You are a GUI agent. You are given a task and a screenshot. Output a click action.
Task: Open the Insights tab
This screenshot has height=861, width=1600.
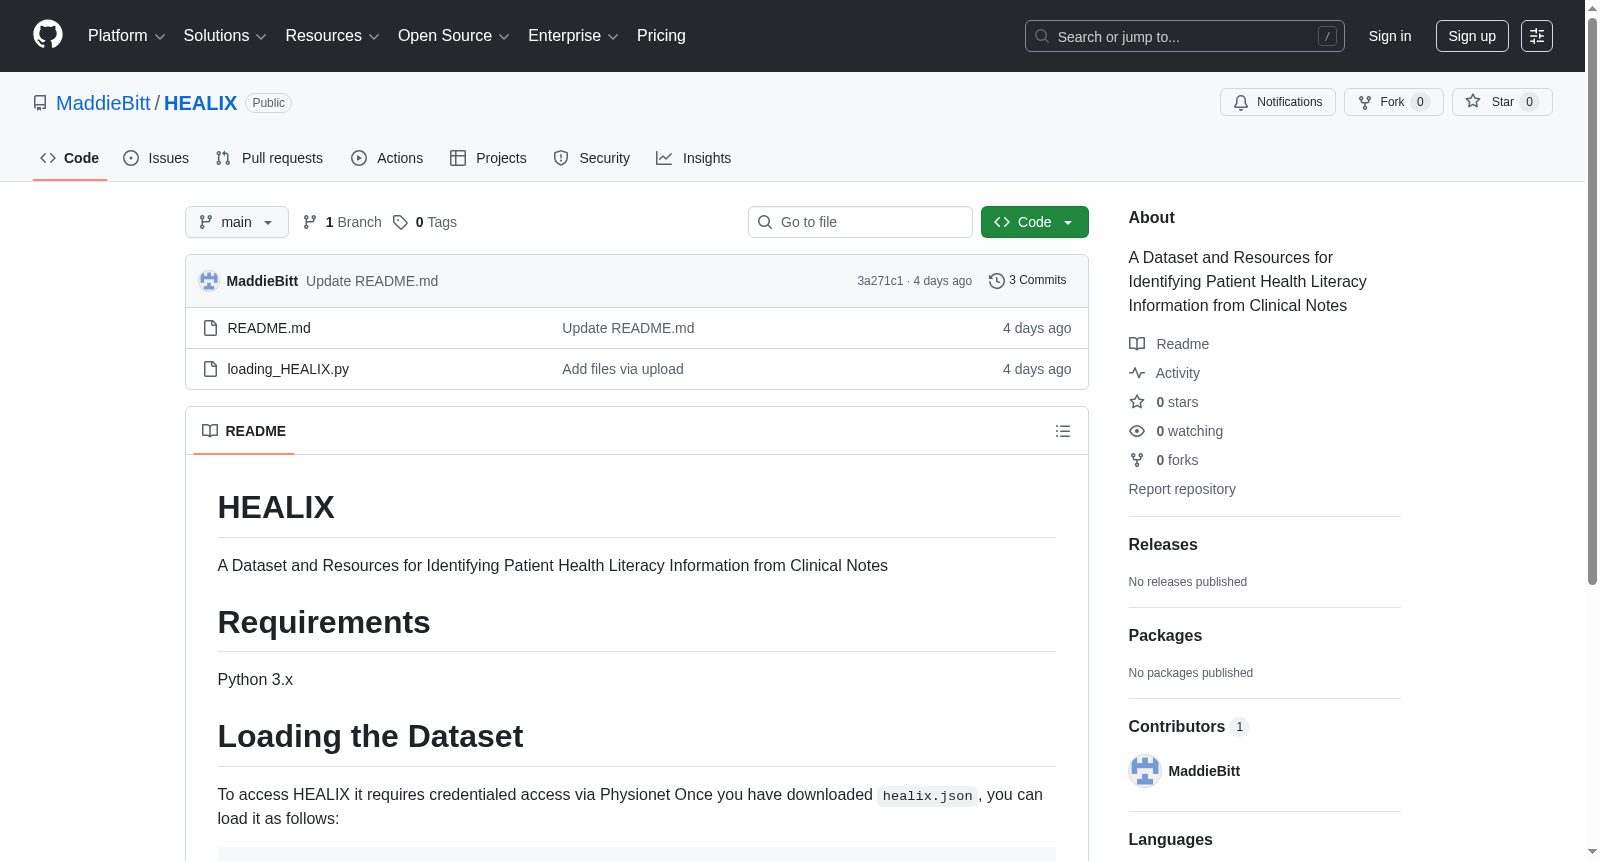click(x=693, y=158)
